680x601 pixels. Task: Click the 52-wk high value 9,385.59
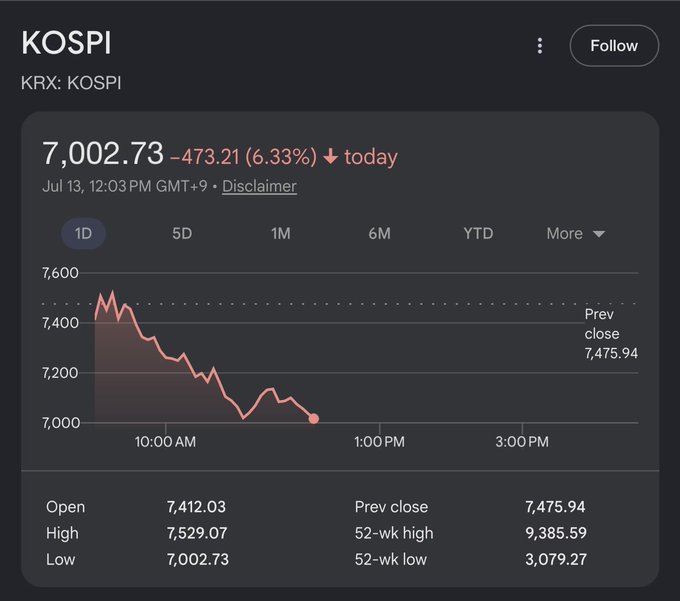pos(556,533)
